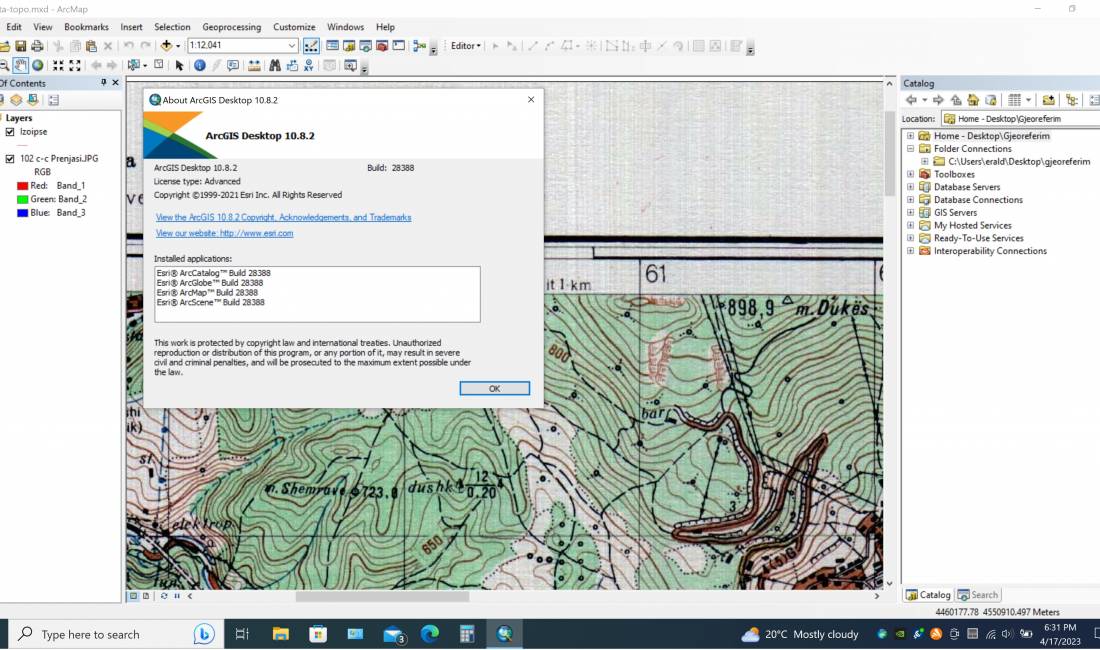The width and height of the screenshot is (1100, 650).
Task: Refresh the map view button
Action: [x=164, y=596]
